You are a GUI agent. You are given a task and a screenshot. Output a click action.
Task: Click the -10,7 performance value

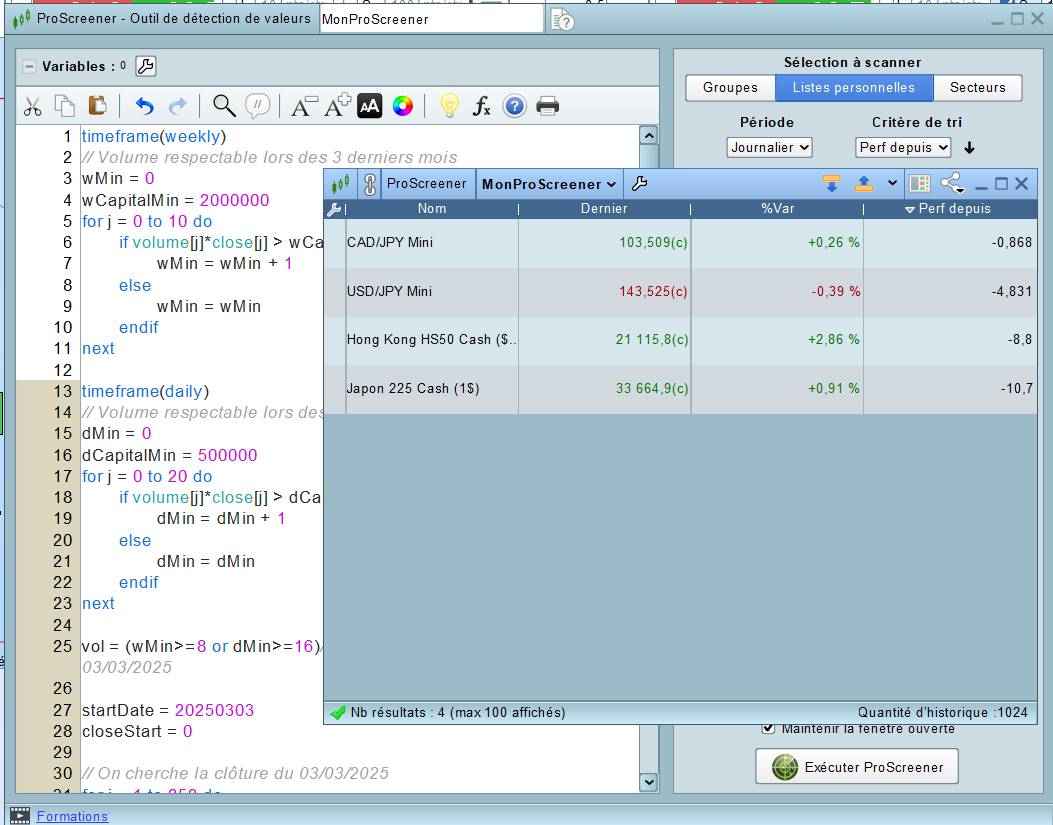(x=1016, y=388)
